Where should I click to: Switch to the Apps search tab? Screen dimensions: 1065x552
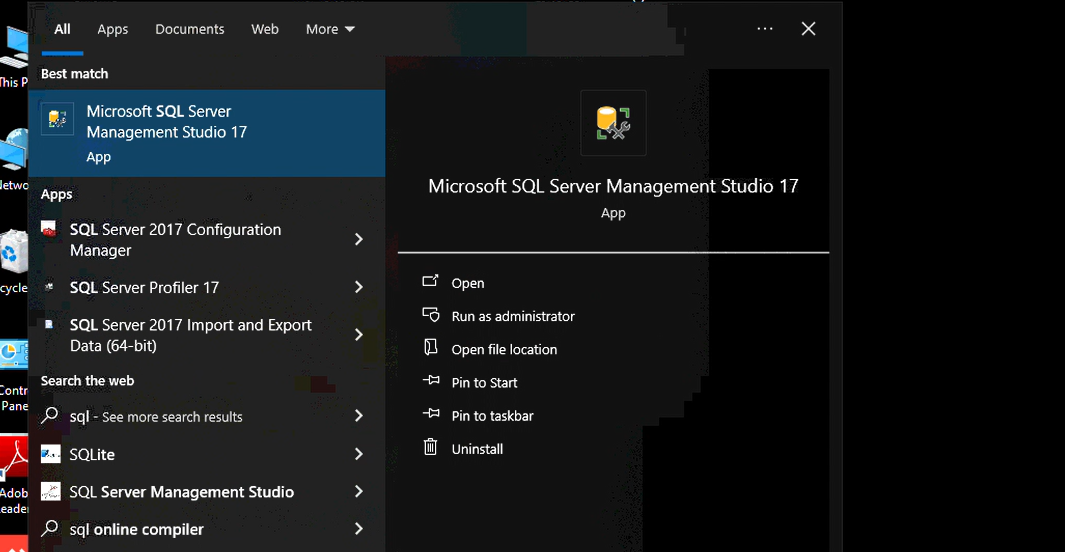[x=113, y=29]
